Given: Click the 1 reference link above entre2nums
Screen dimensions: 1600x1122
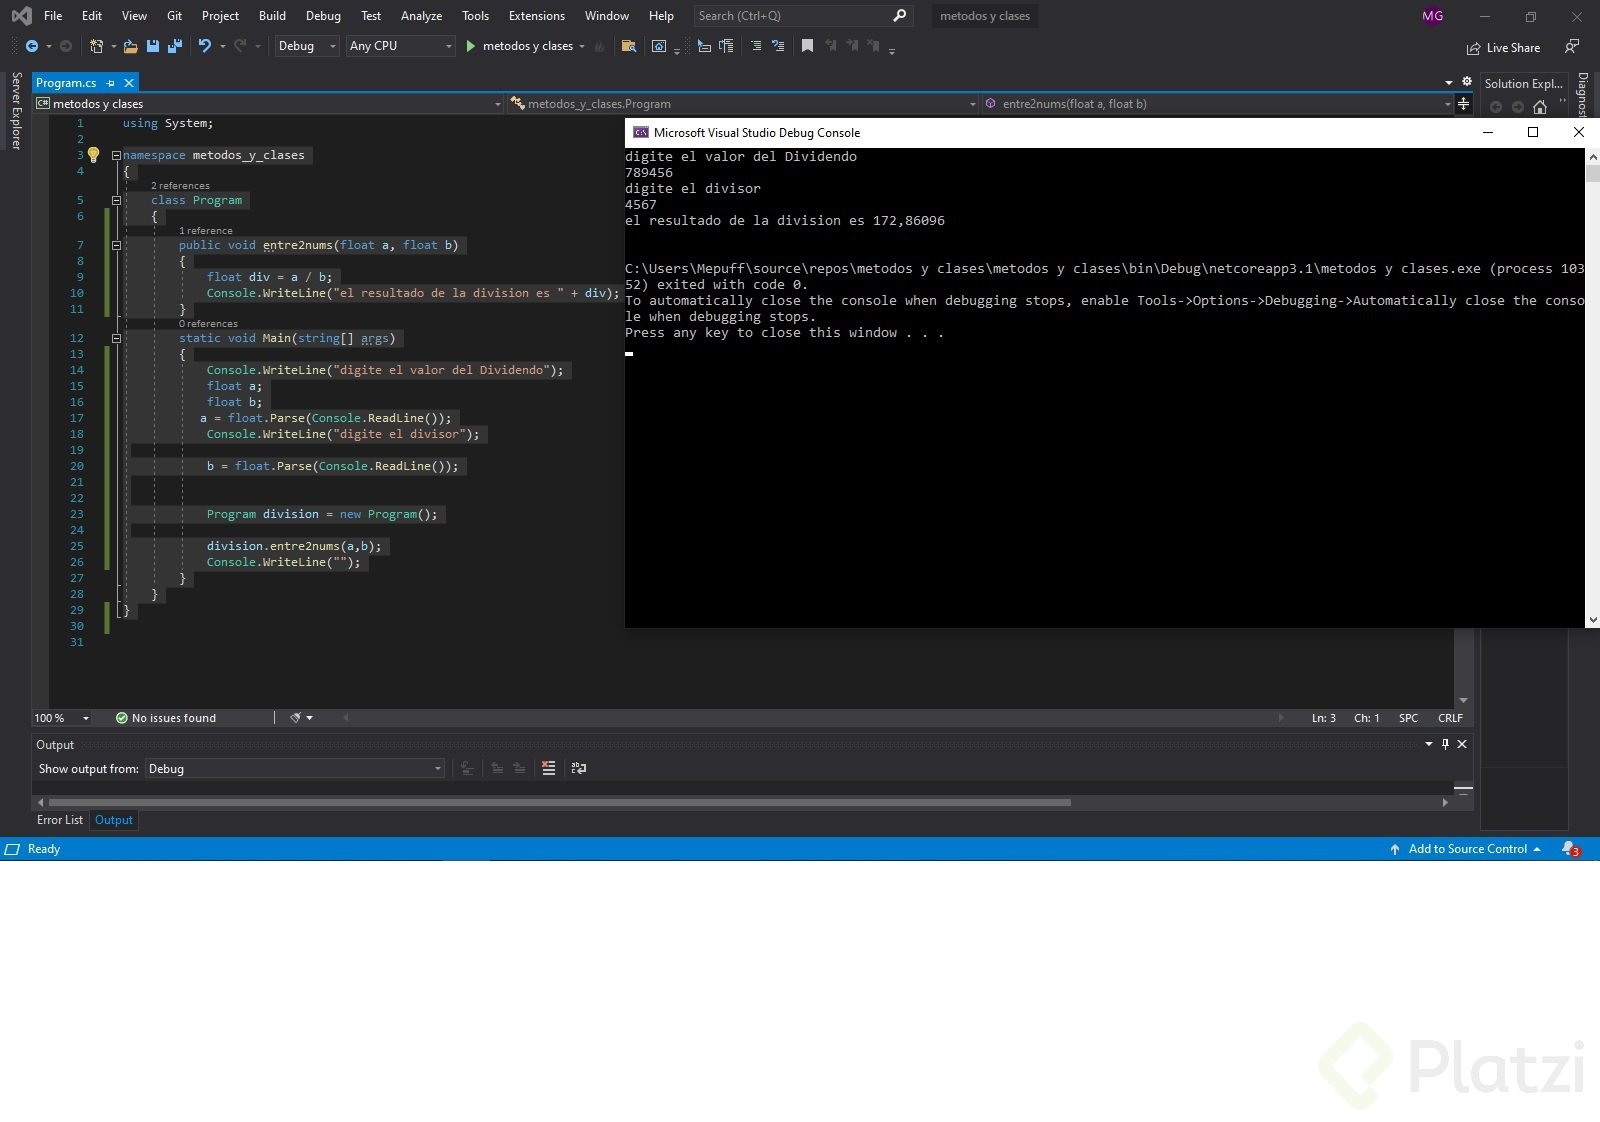Looking at the screenshot, I should click(x=205, y=231).
